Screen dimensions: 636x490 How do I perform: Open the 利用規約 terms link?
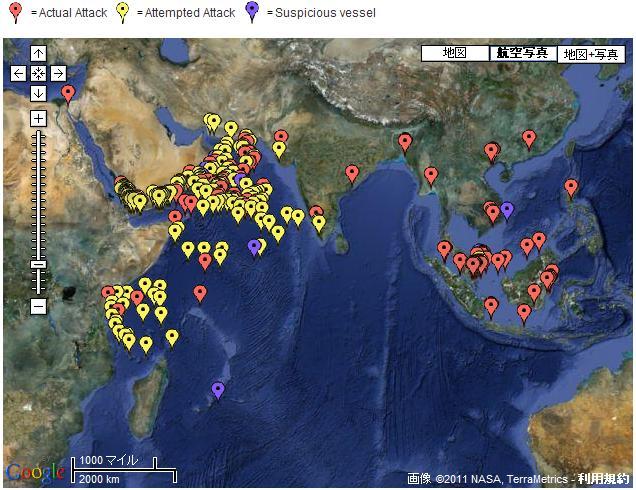608,479
